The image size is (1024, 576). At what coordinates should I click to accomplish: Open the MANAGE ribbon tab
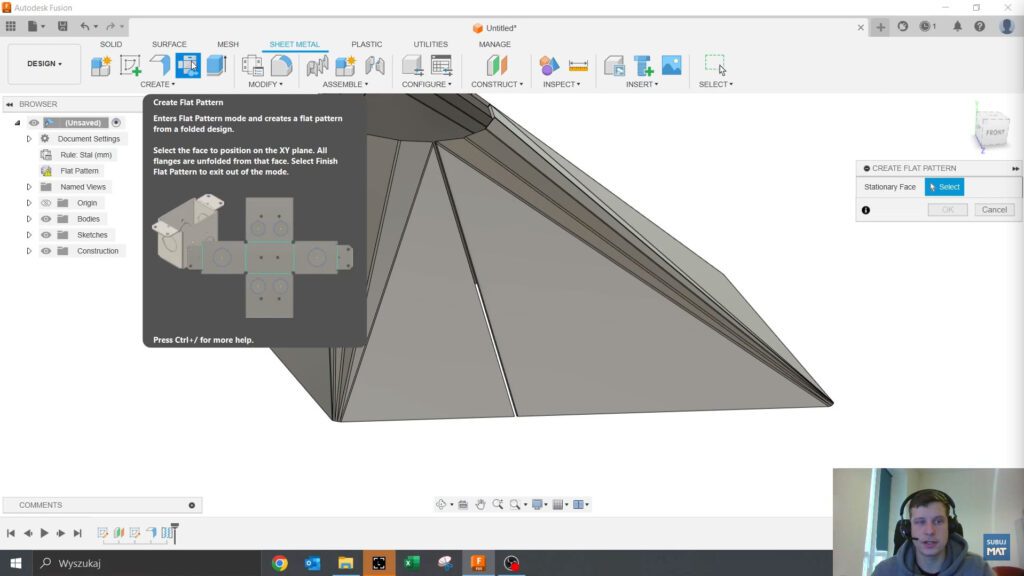pos(493,44)
